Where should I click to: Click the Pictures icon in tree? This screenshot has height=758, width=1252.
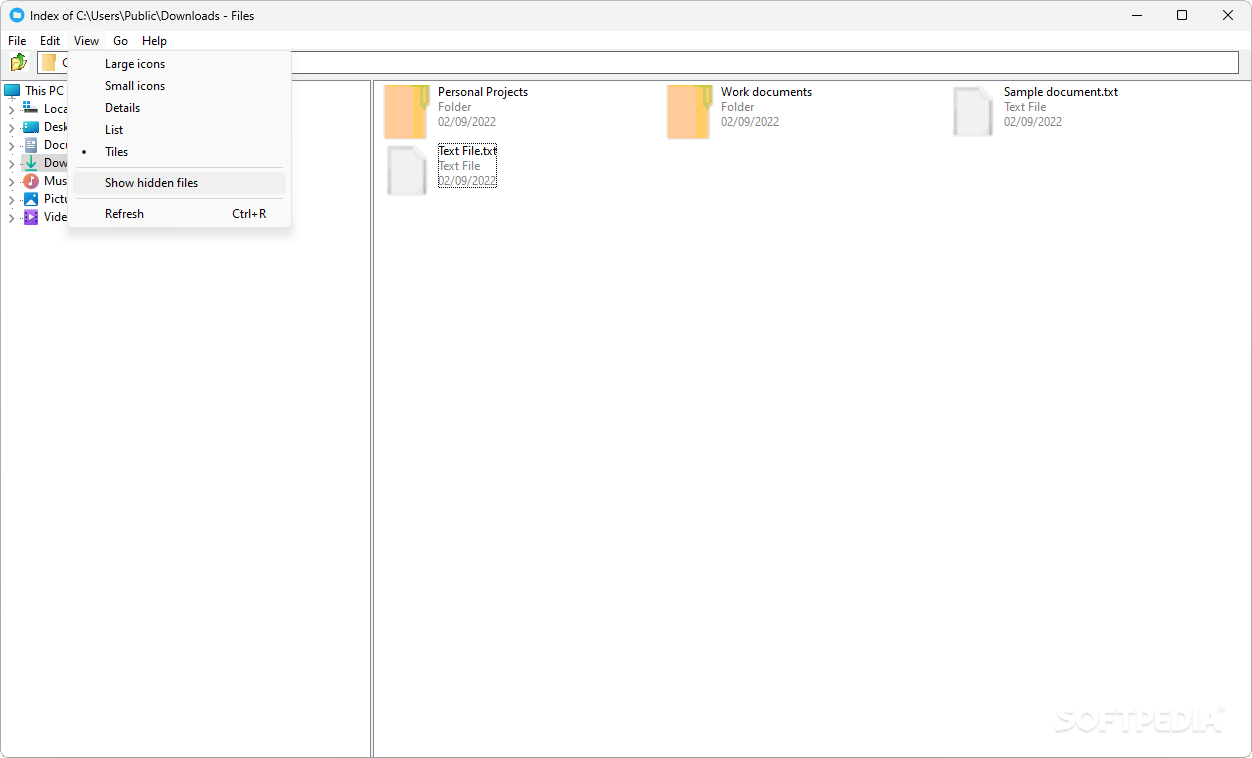coord(31,198)
